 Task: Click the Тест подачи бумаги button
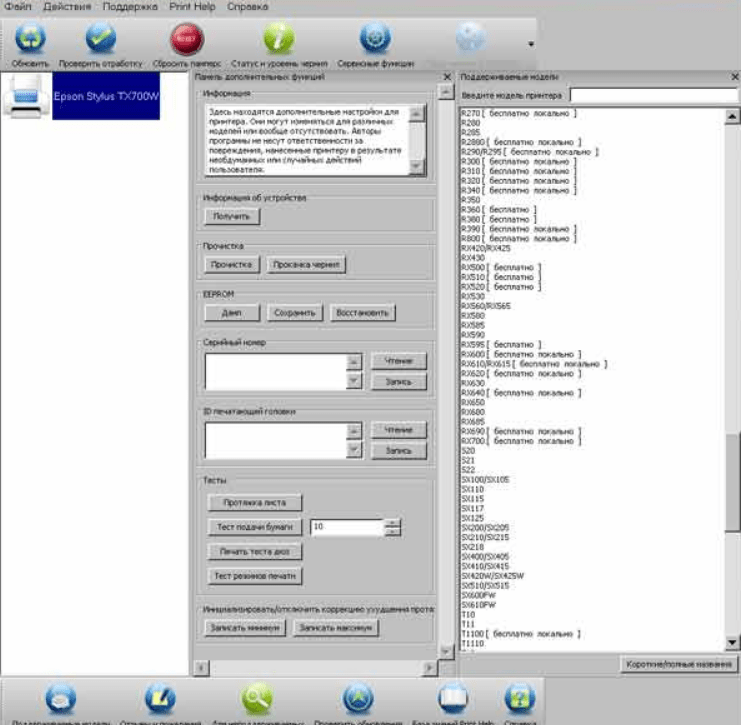point(254,527)
